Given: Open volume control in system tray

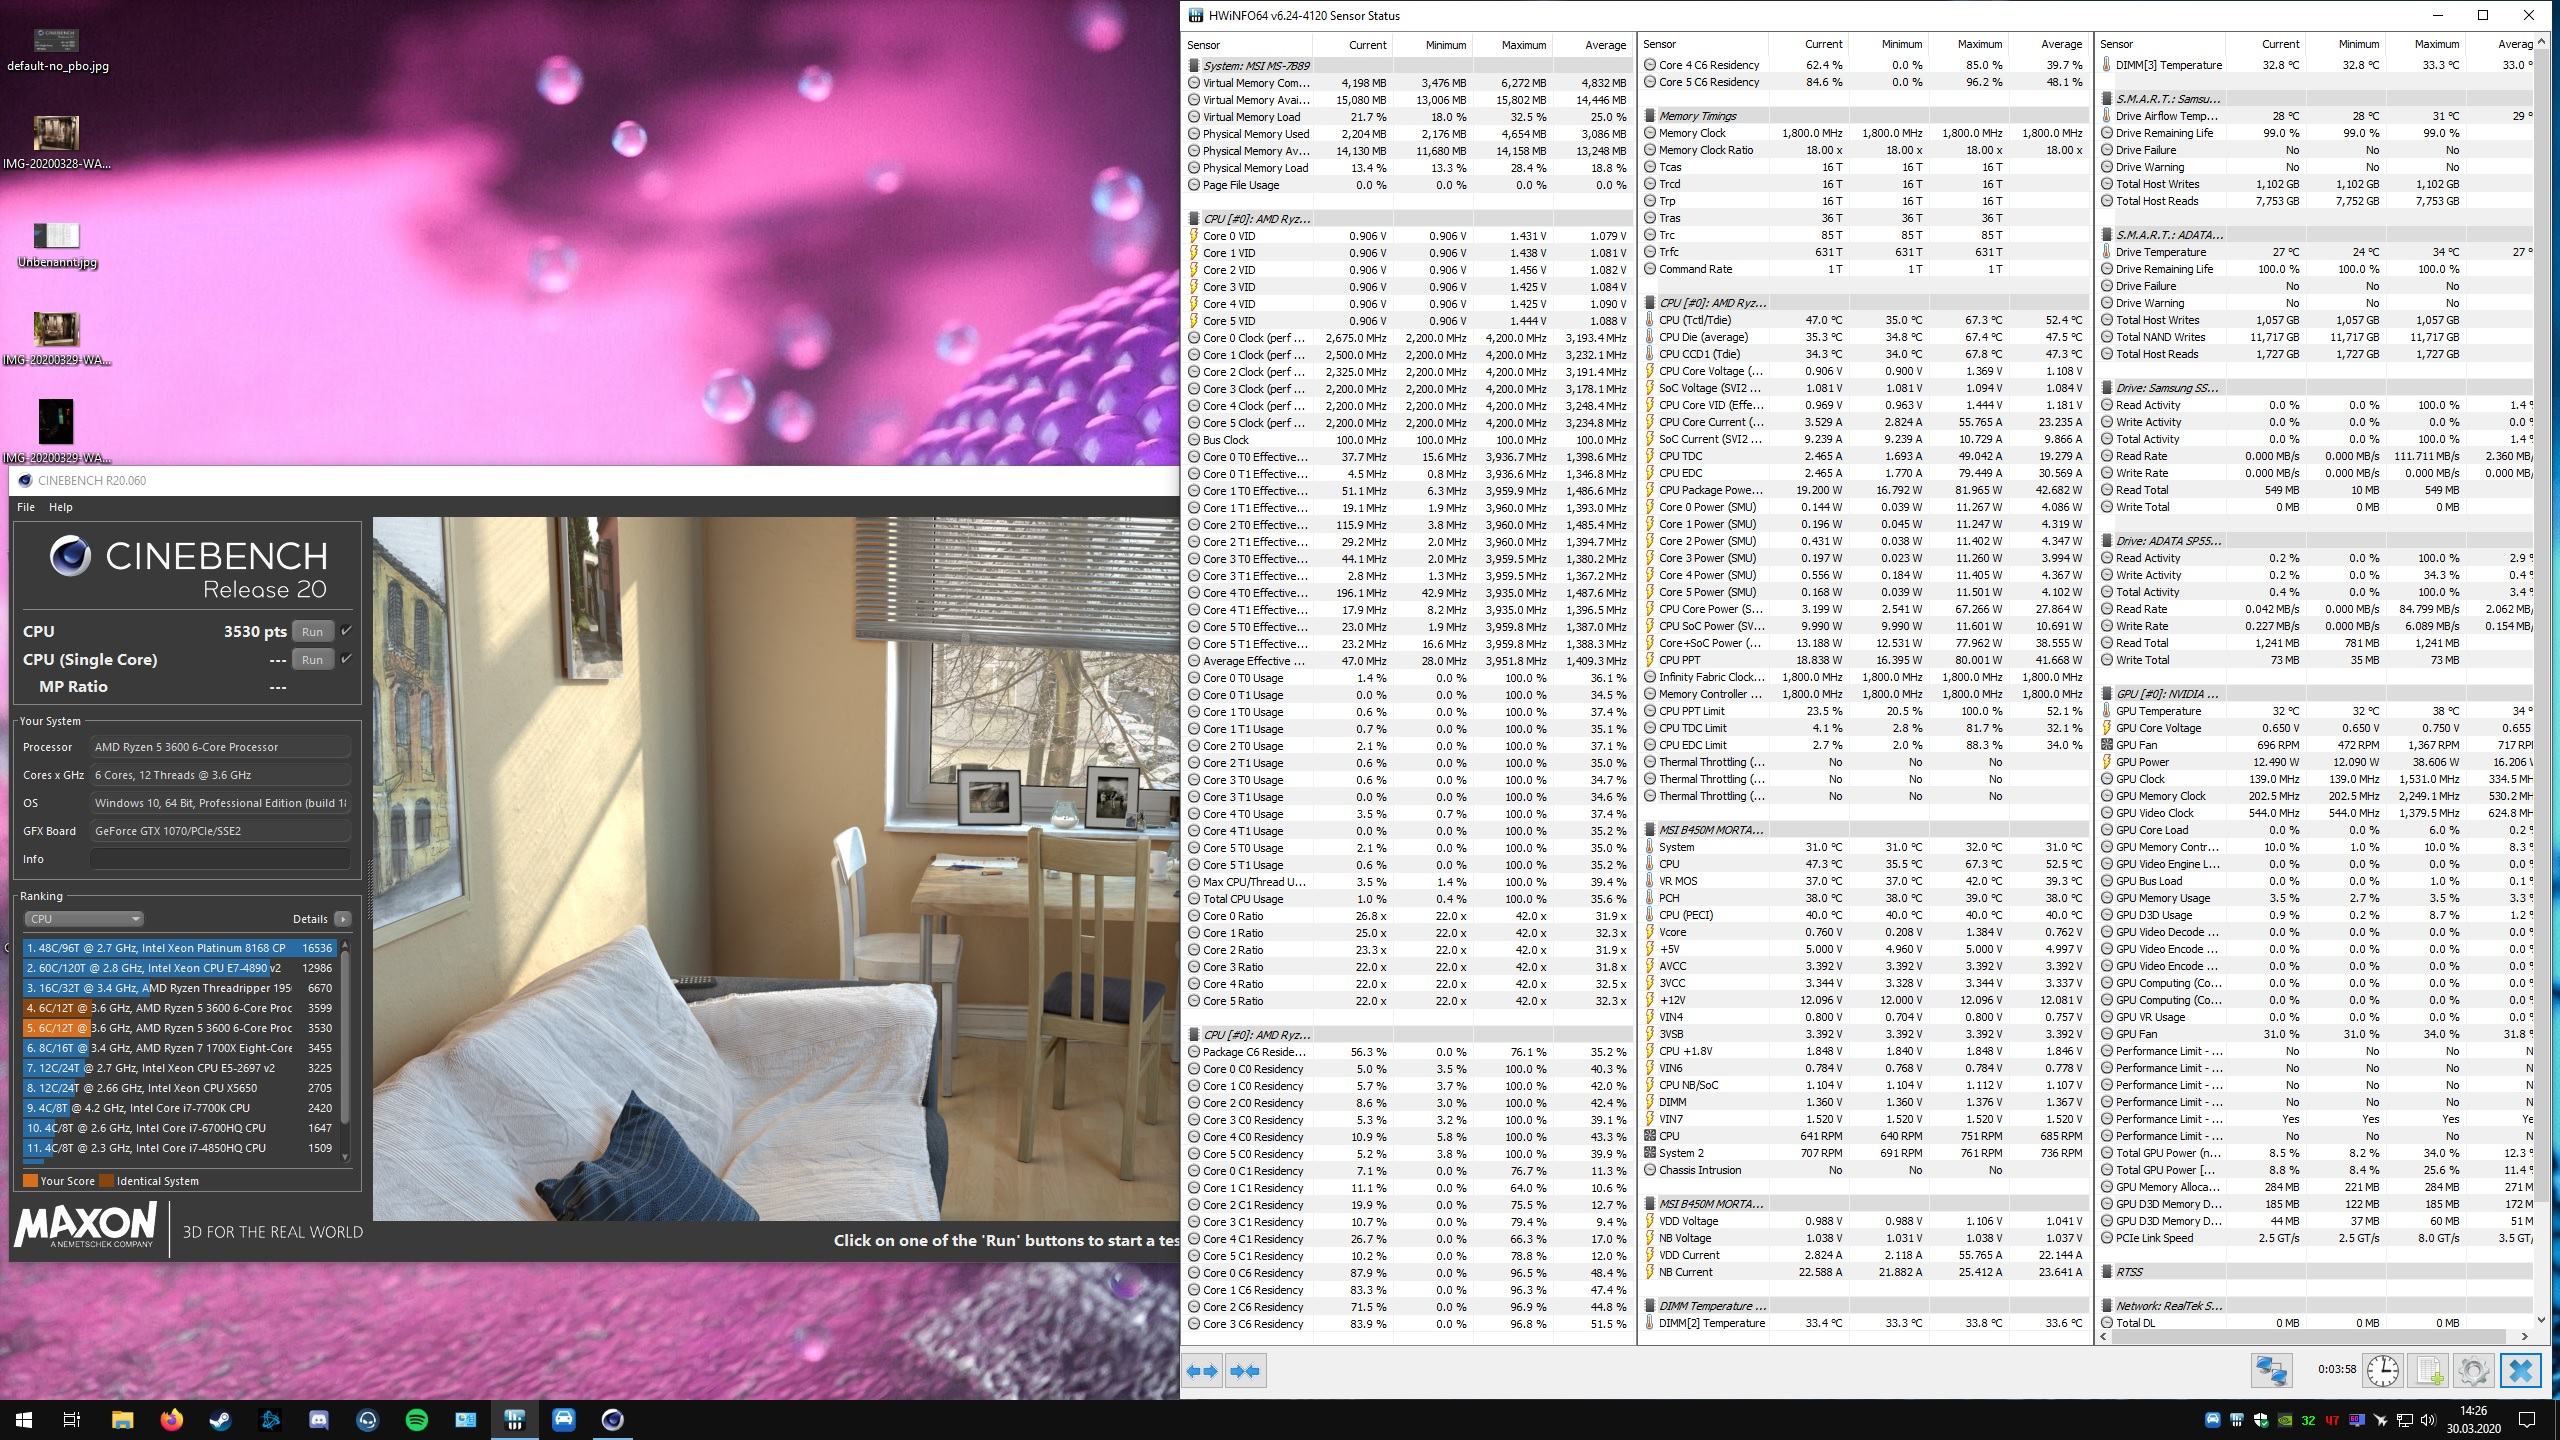Looking at the screenshot, I should coord(2428,1420).
